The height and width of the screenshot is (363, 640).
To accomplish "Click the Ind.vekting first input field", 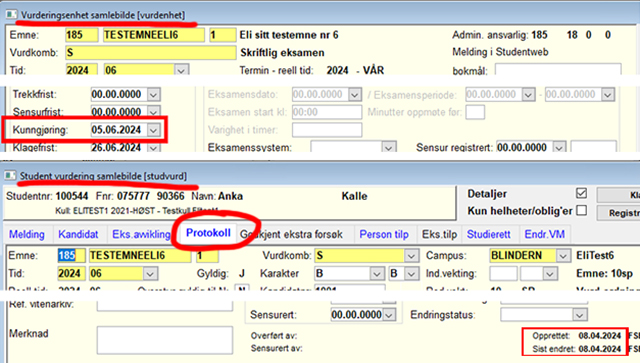I will click(x=503, y=274).
